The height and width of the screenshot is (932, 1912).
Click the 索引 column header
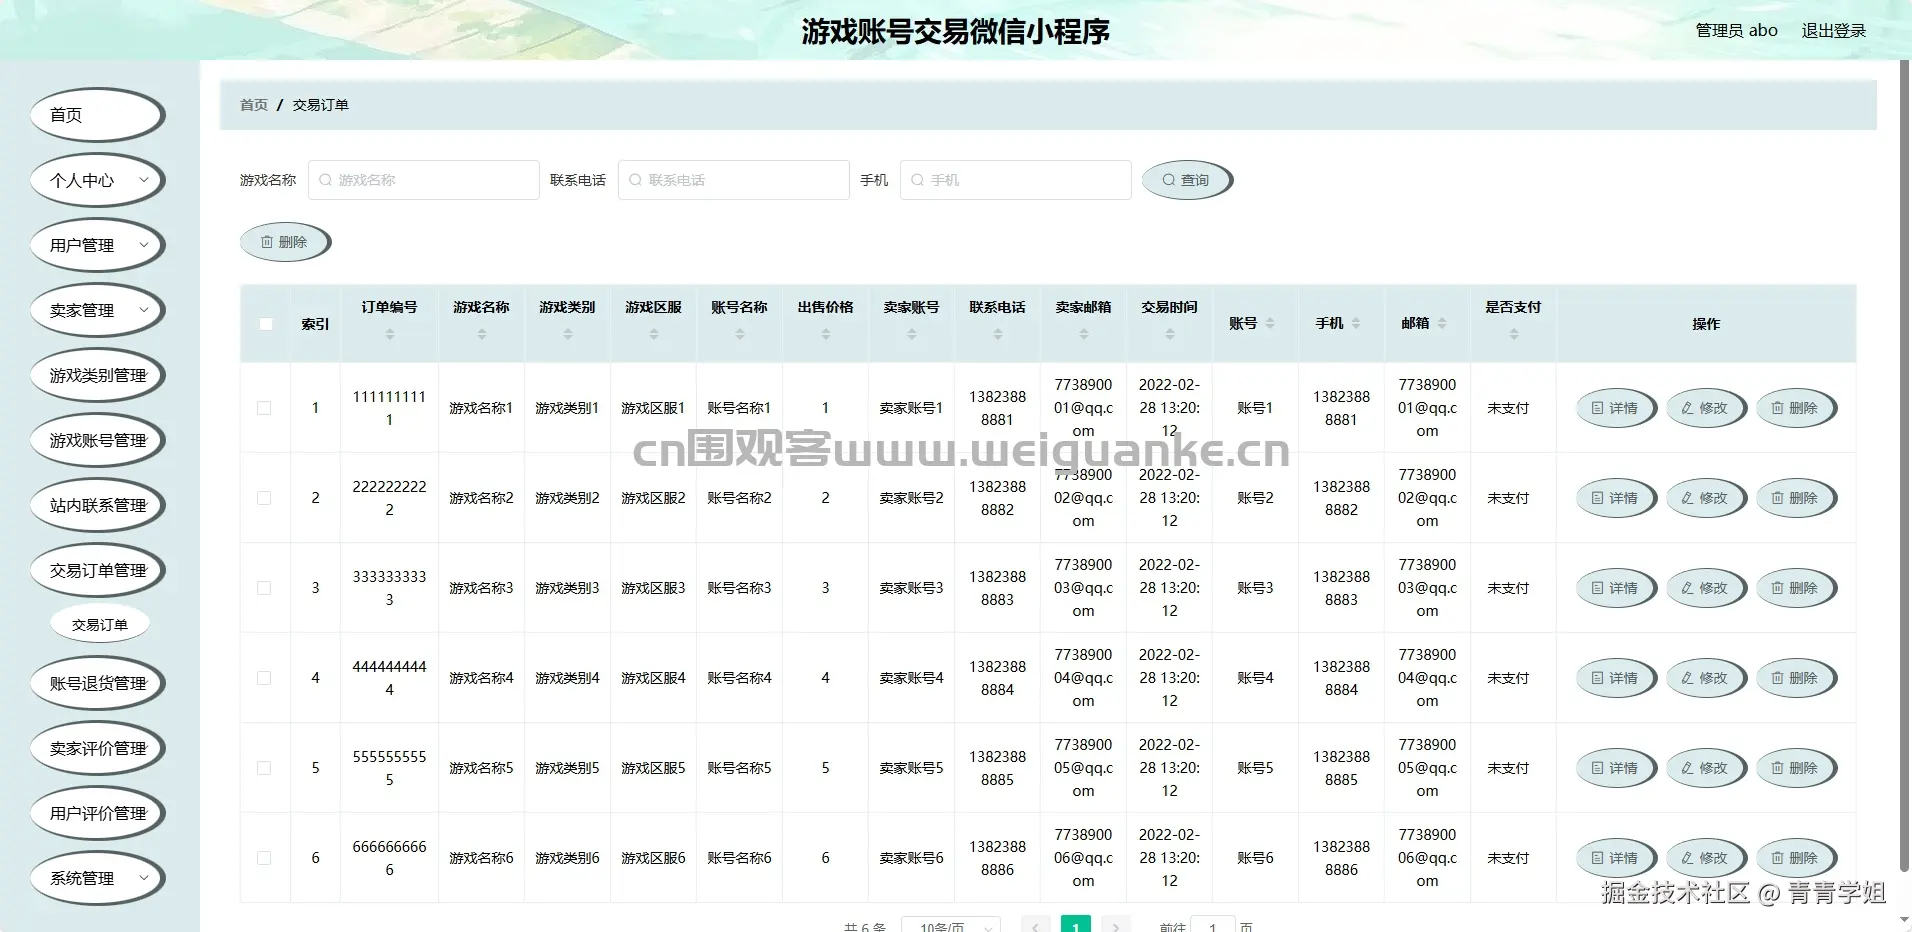pos(315,324)
